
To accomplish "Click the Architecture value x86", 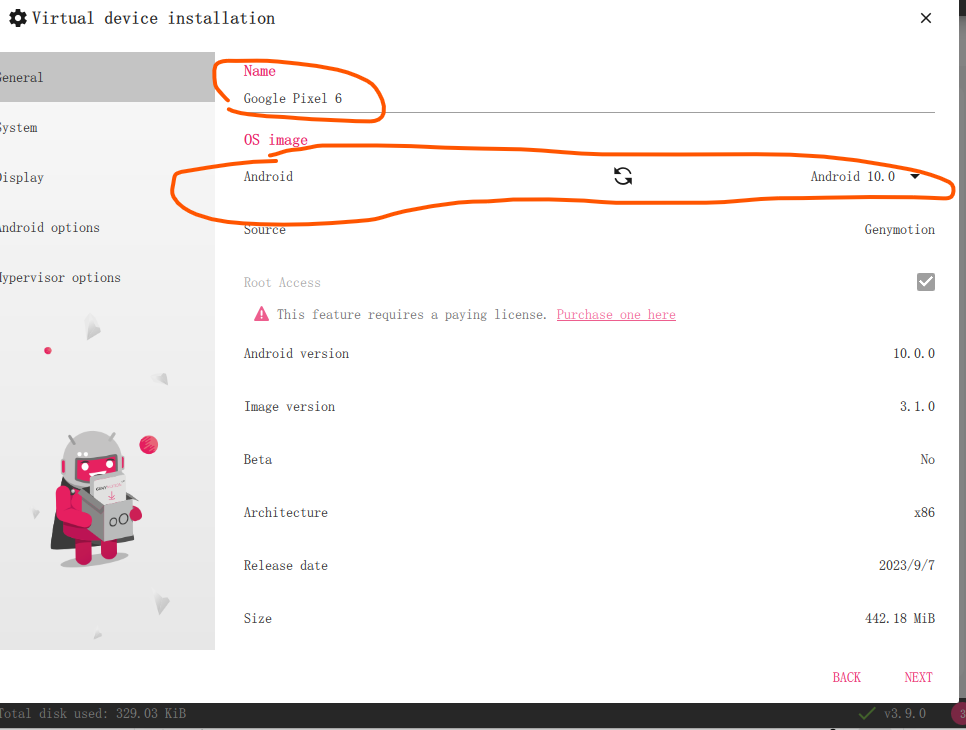I will (924, 513).
